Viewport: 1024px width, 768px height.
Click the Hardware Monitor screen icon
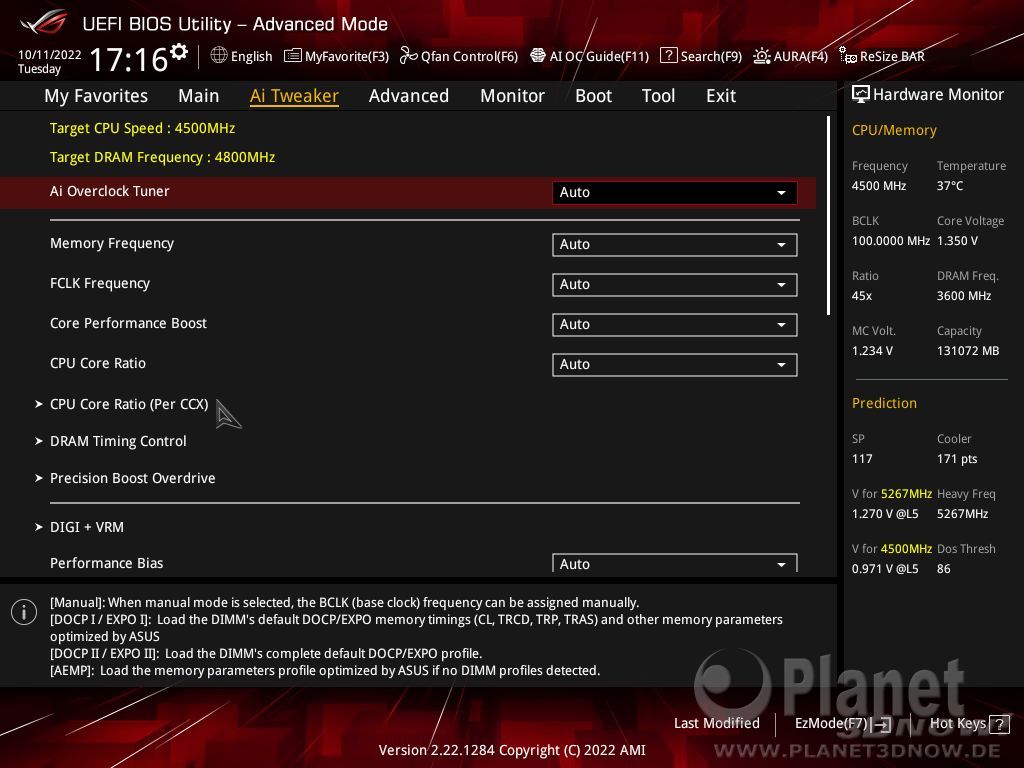point(861,95)
